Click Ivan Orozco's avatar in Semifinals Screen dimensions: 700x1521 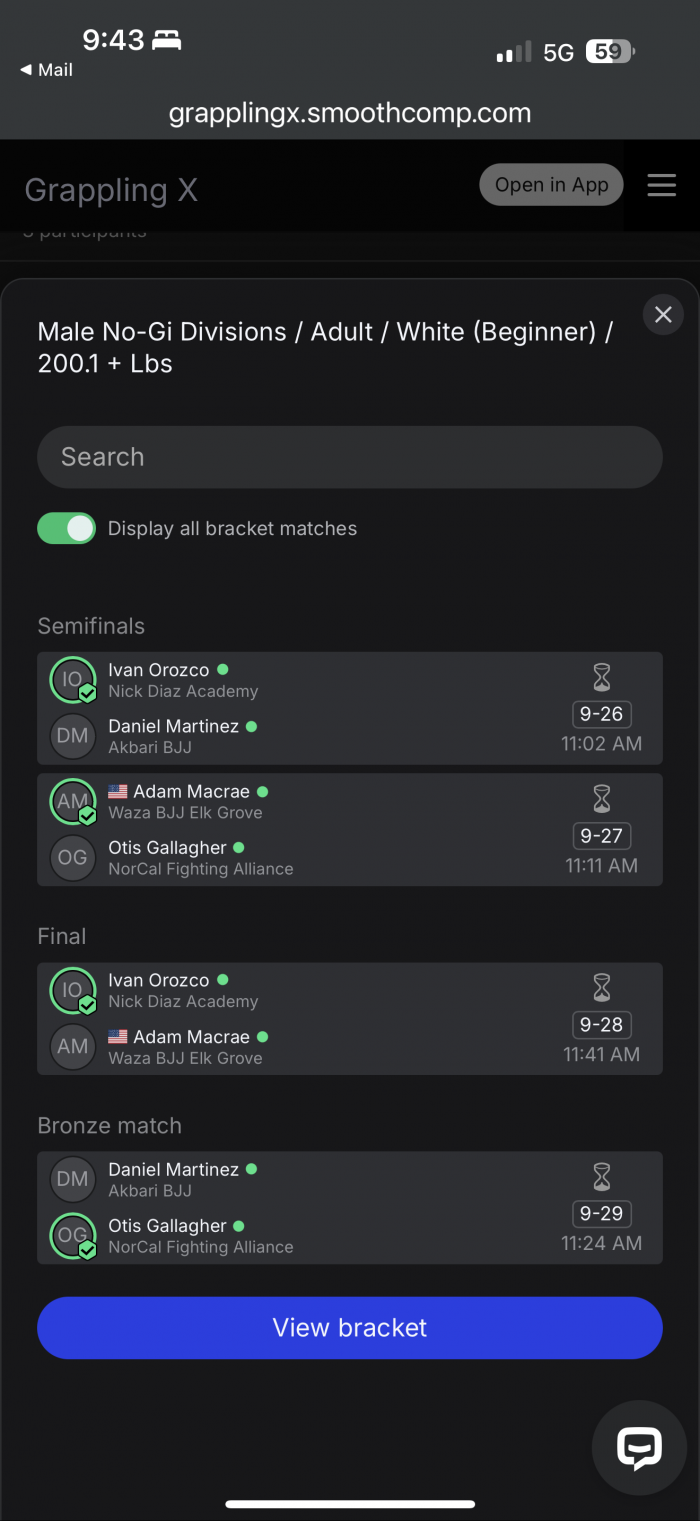(x=72, y=680)
